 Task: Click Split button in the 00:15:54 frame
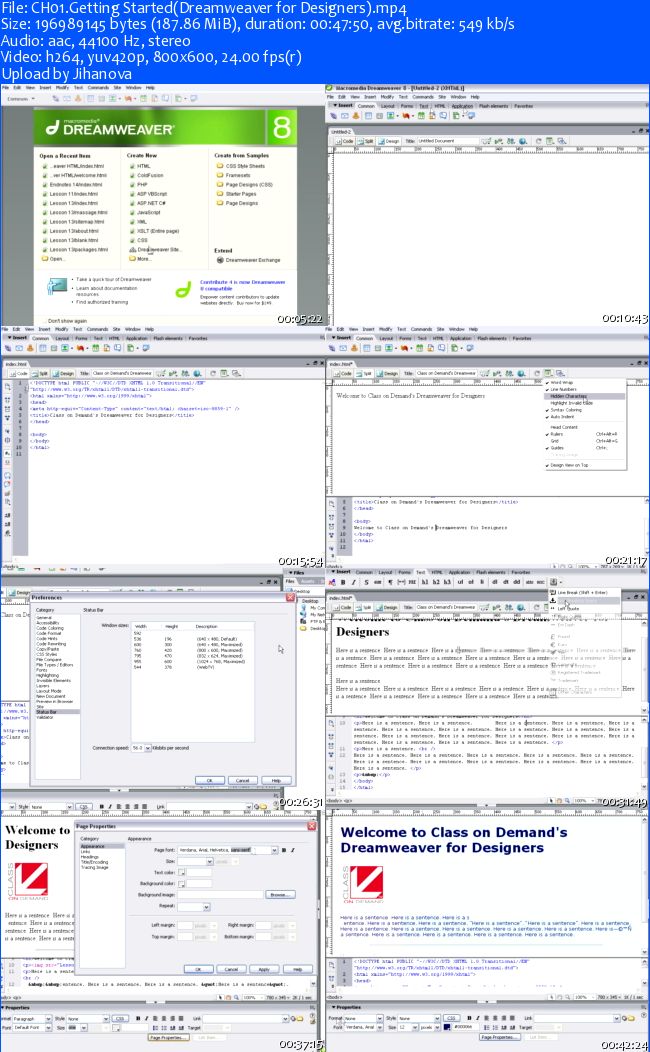pos(42,373)
